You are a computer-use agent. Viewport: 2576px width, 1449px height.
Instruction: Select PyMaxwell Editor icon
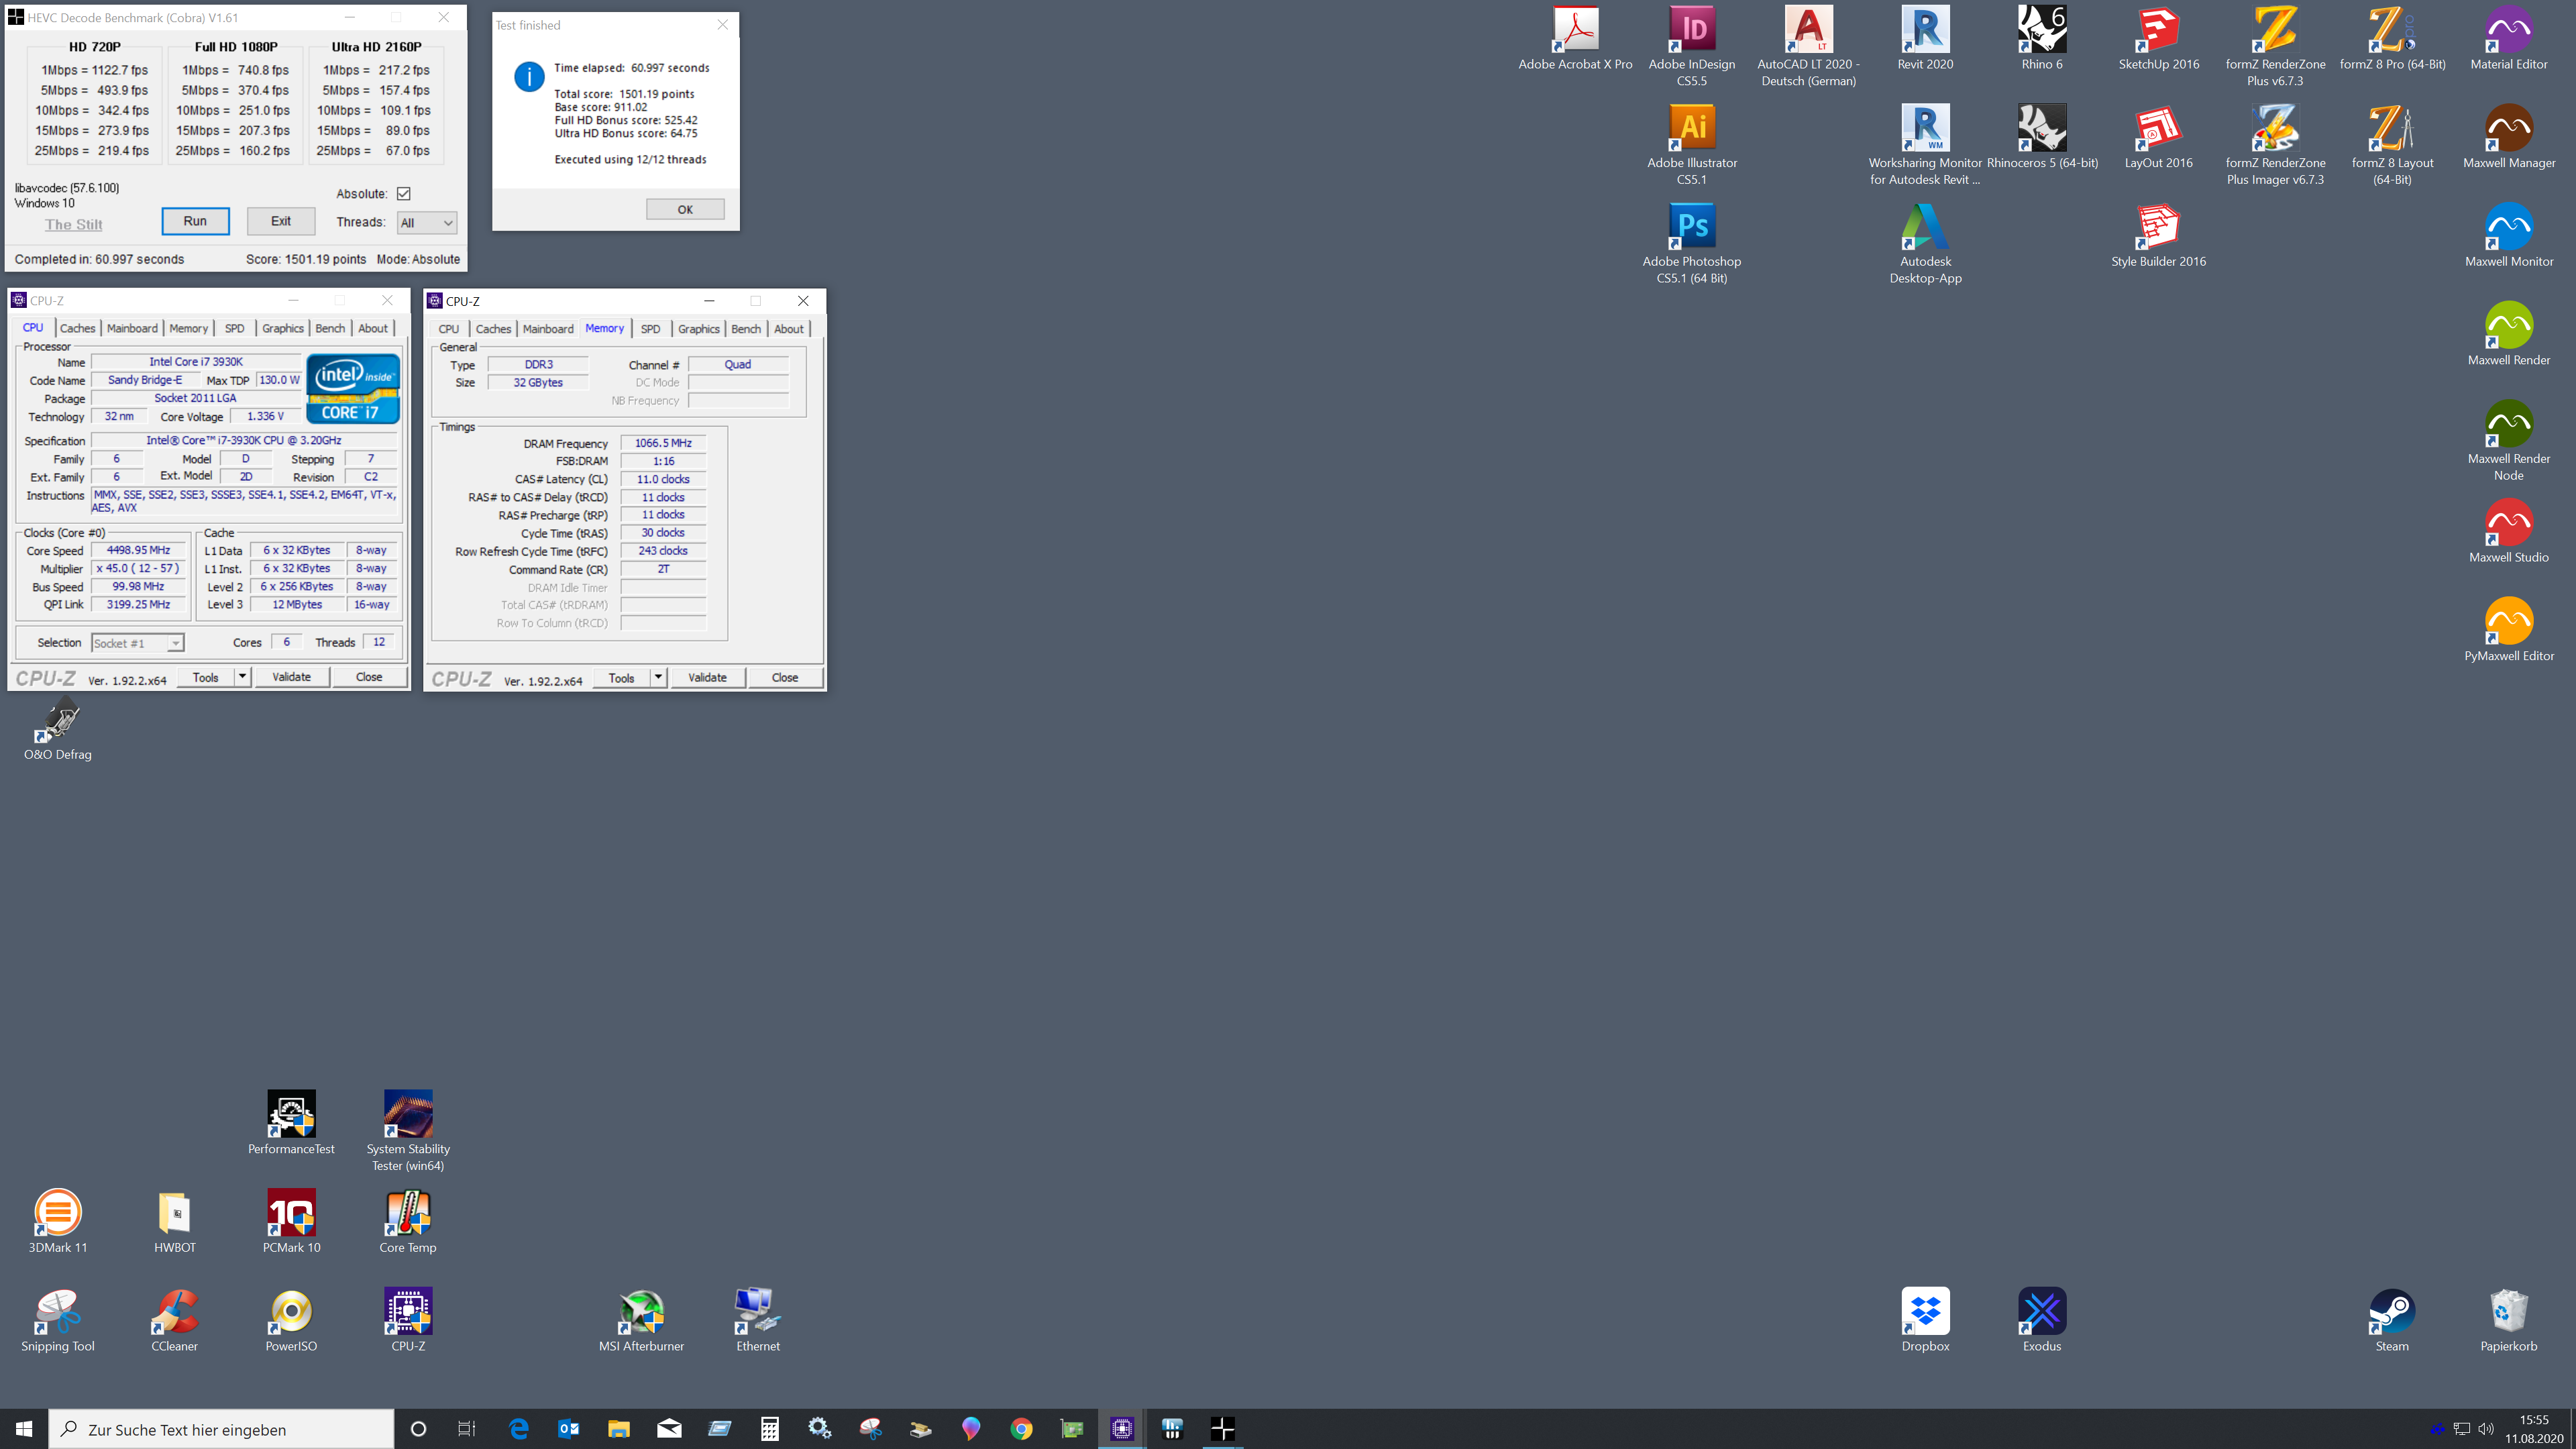(2508, 630)
